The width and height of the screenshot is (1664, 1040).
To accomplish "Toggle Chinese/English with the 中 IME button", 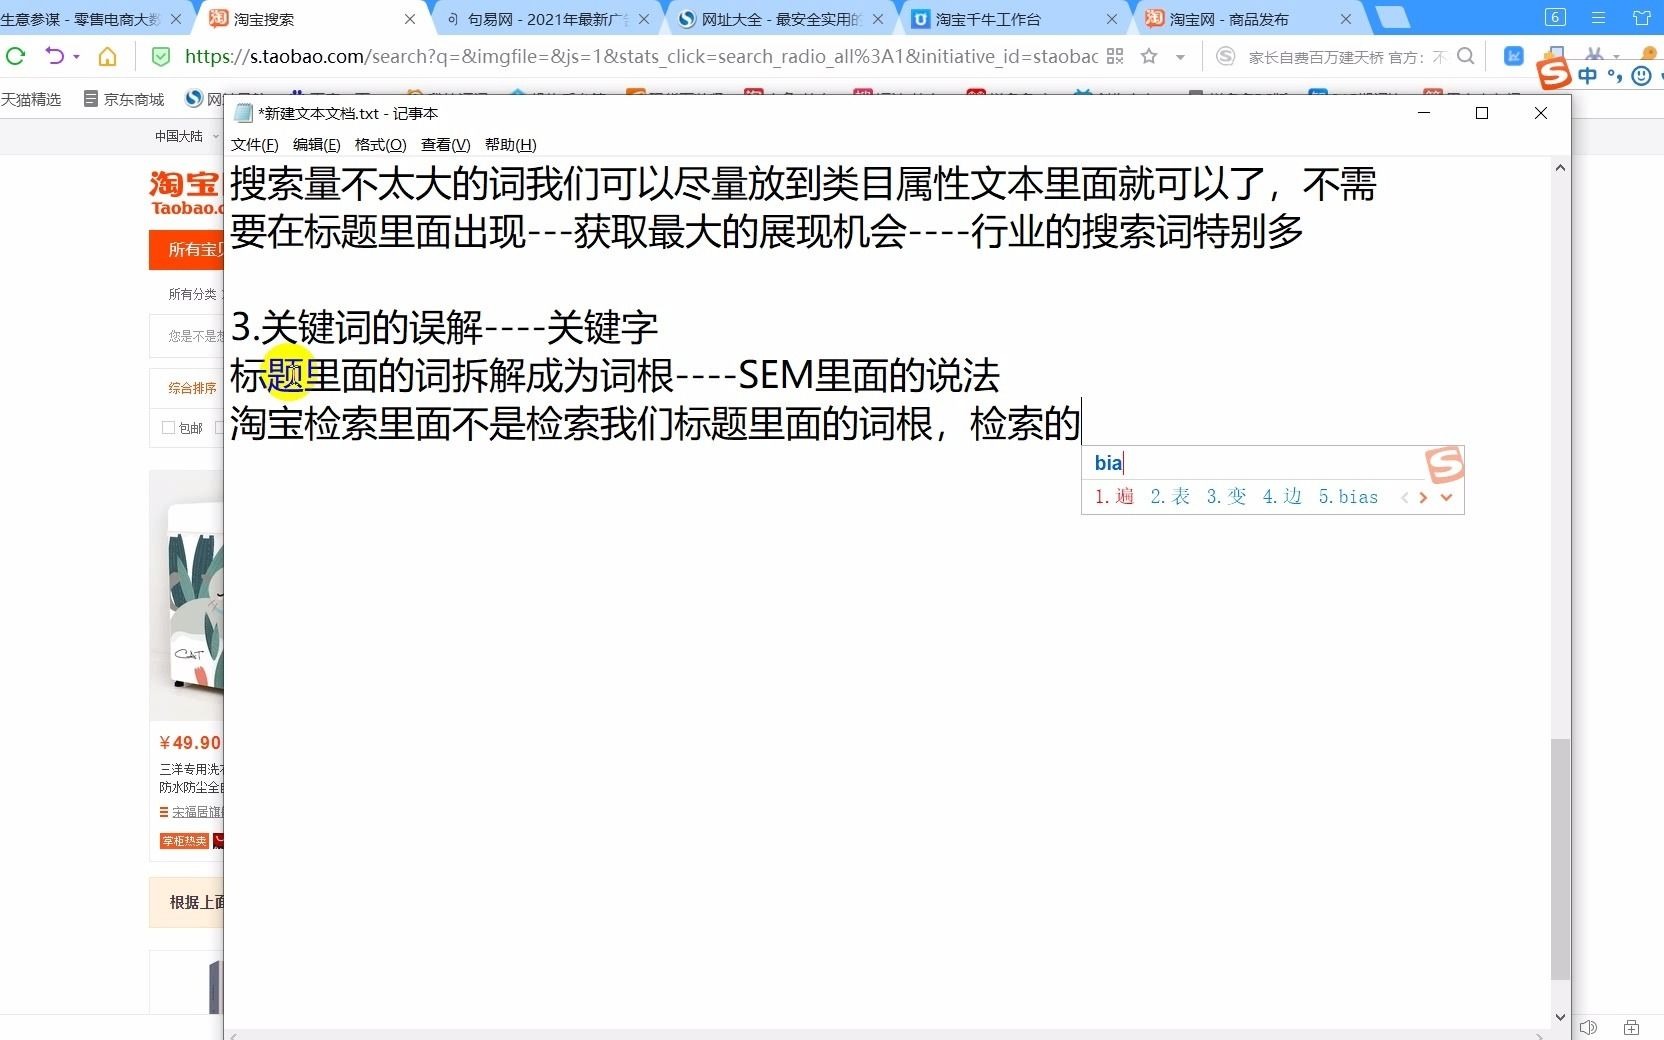I will click(x=1585, y=75).
